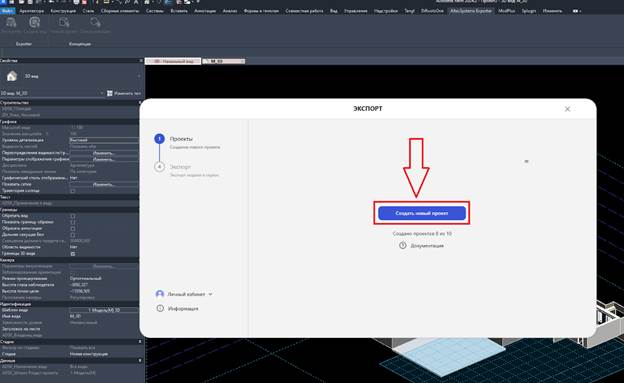Click the Шаблон вида value button
This screenshot has height=383, width=624.
pos(104,310)
